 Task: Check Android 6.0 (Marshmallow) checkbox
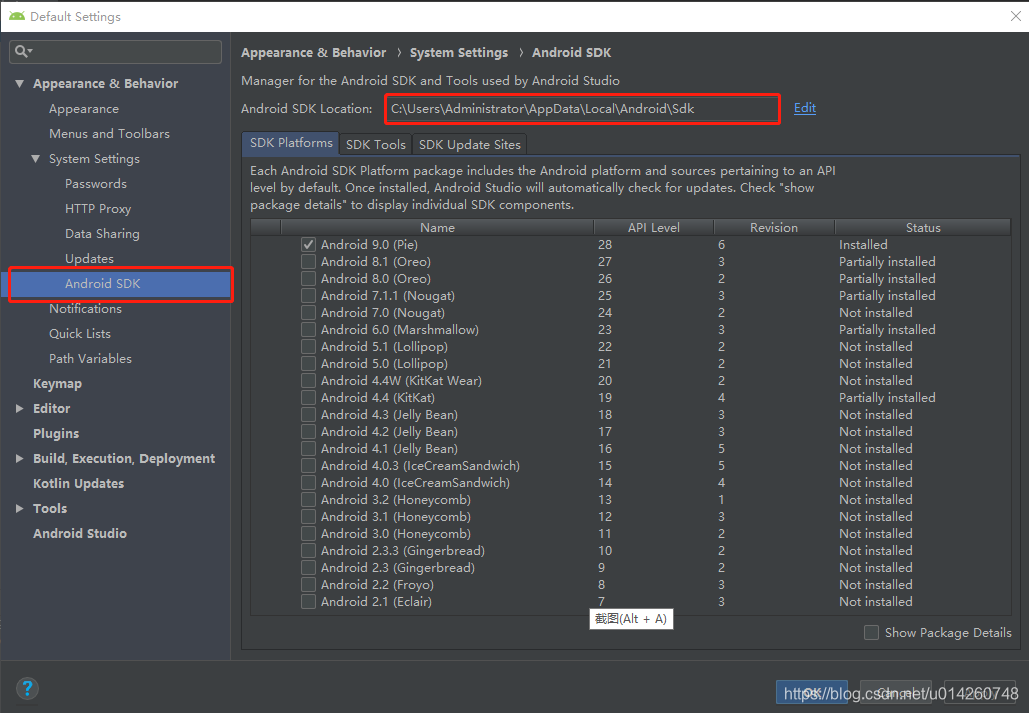(x=308, y=330)
